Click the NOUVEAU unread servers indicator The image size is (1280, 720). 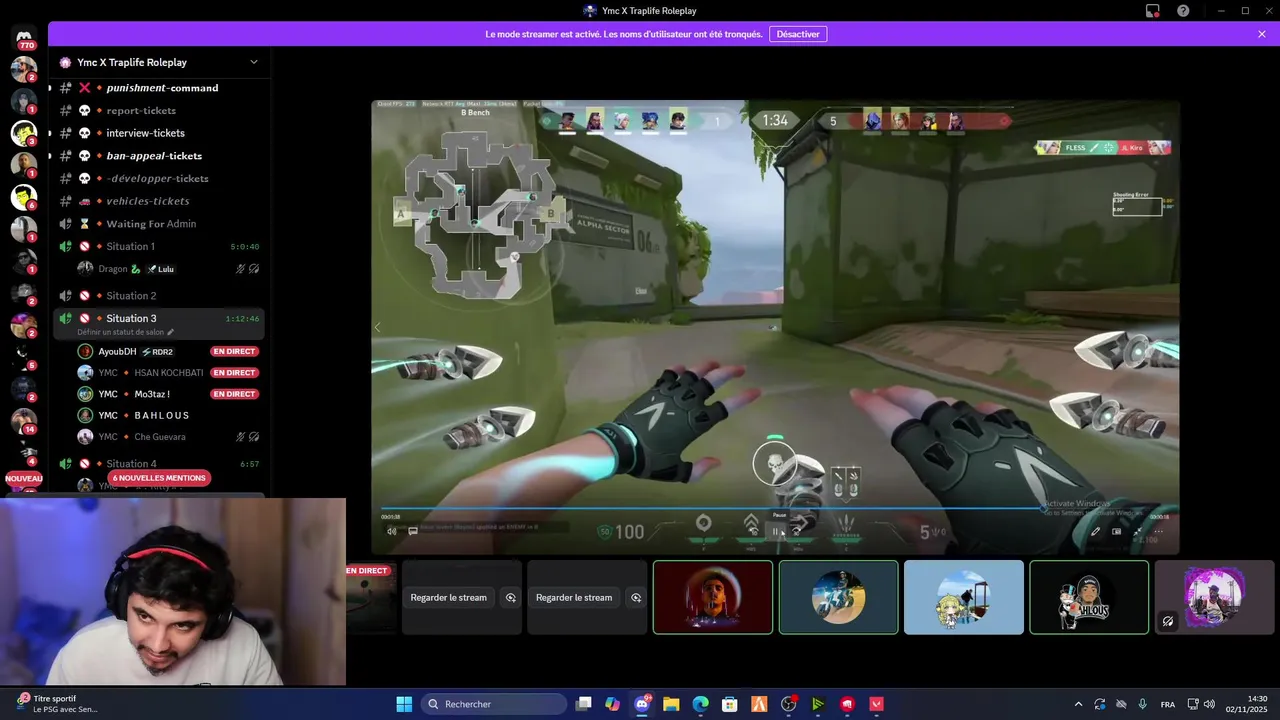tap(24, 479)
